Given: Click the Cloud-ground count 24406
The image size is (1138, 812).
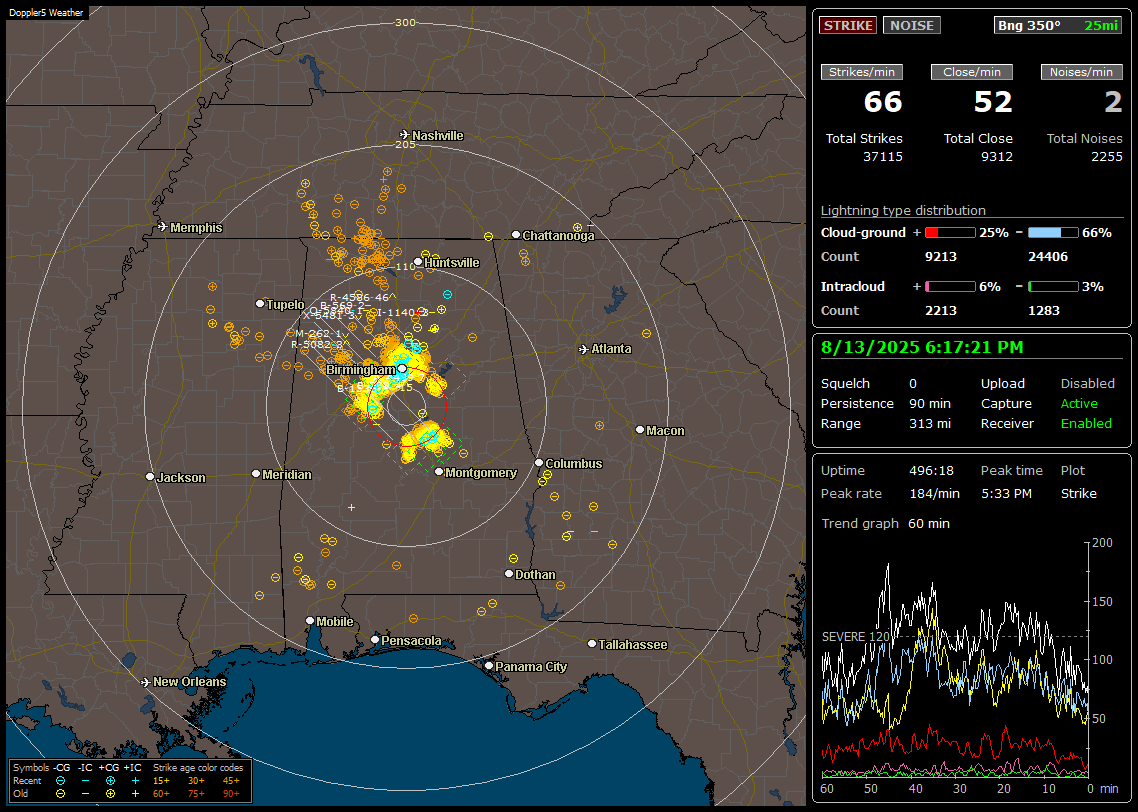Looking at the screenshot, I should [1048, 257].
